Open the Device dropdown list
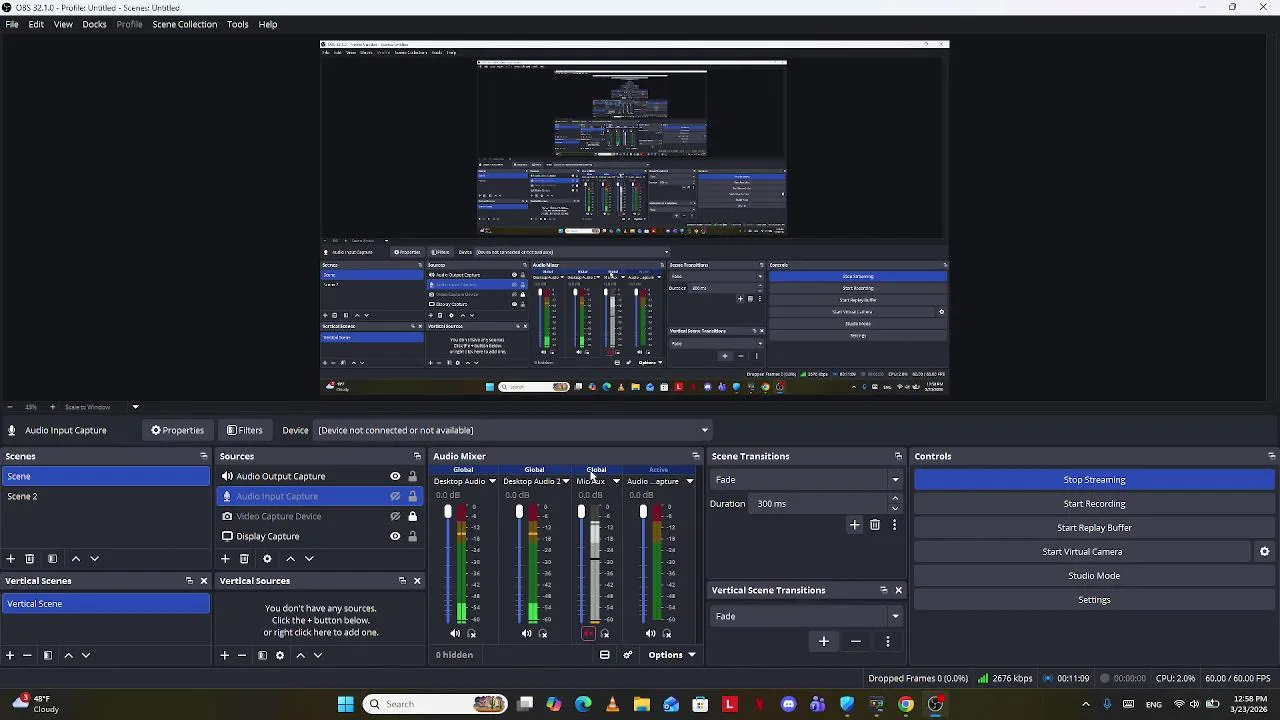1280x720 pixels. [512, 430]
